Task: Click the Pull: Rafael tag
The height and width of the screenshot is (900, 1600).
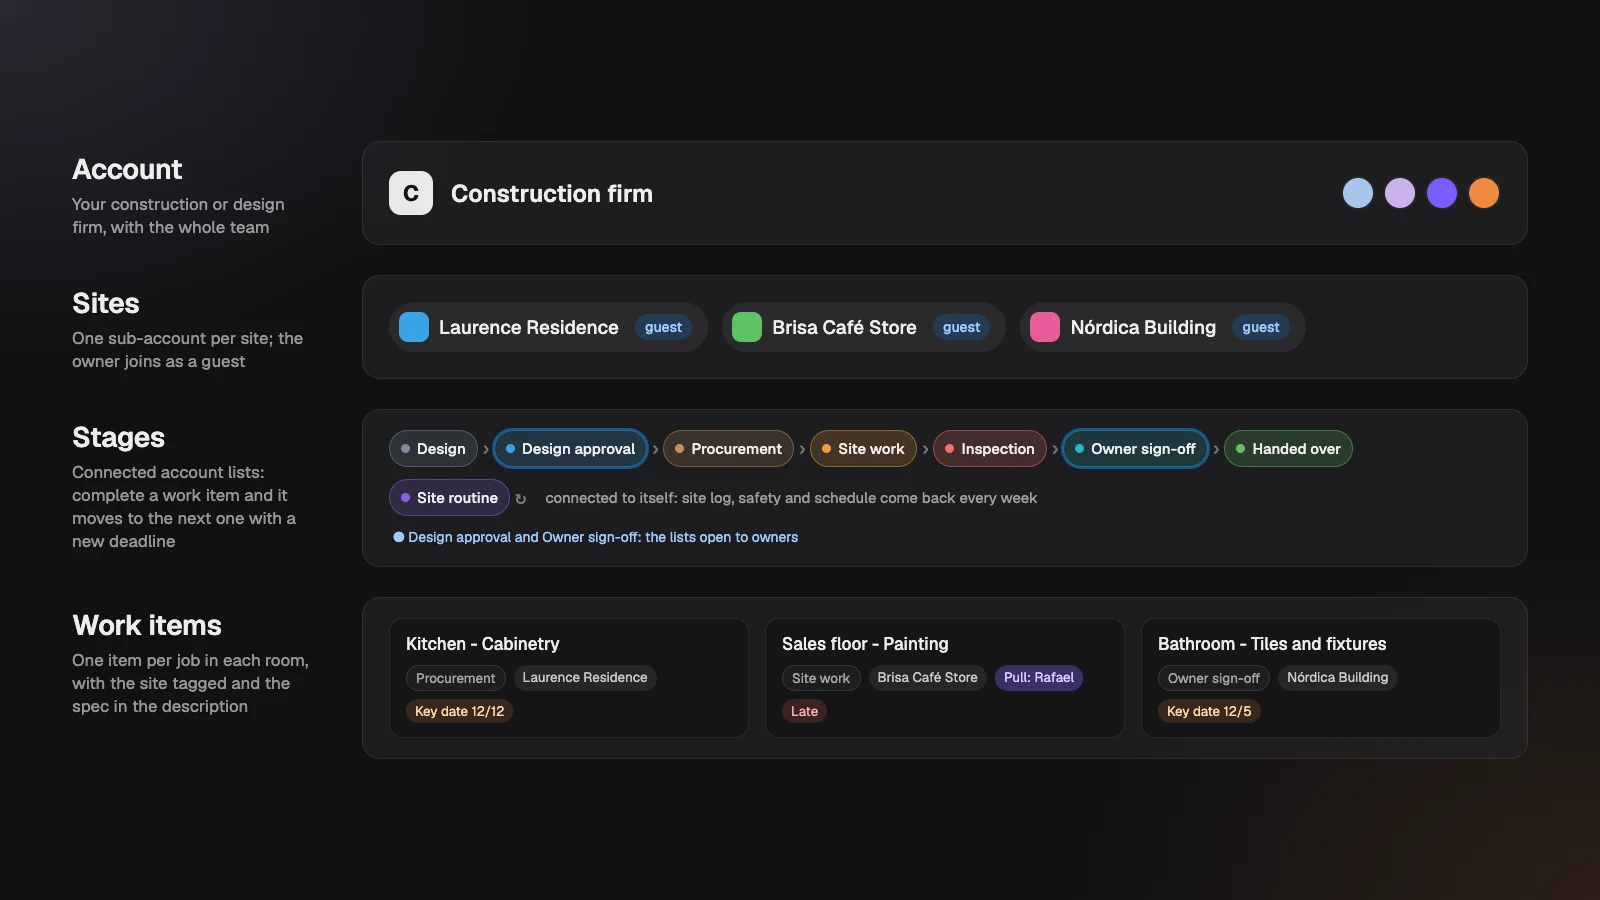Action: coord(1039,678)
